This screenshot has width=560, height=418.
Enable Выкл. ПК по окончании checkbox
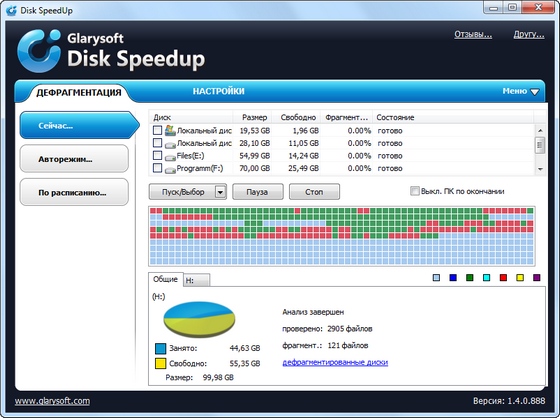click(414, 191)
